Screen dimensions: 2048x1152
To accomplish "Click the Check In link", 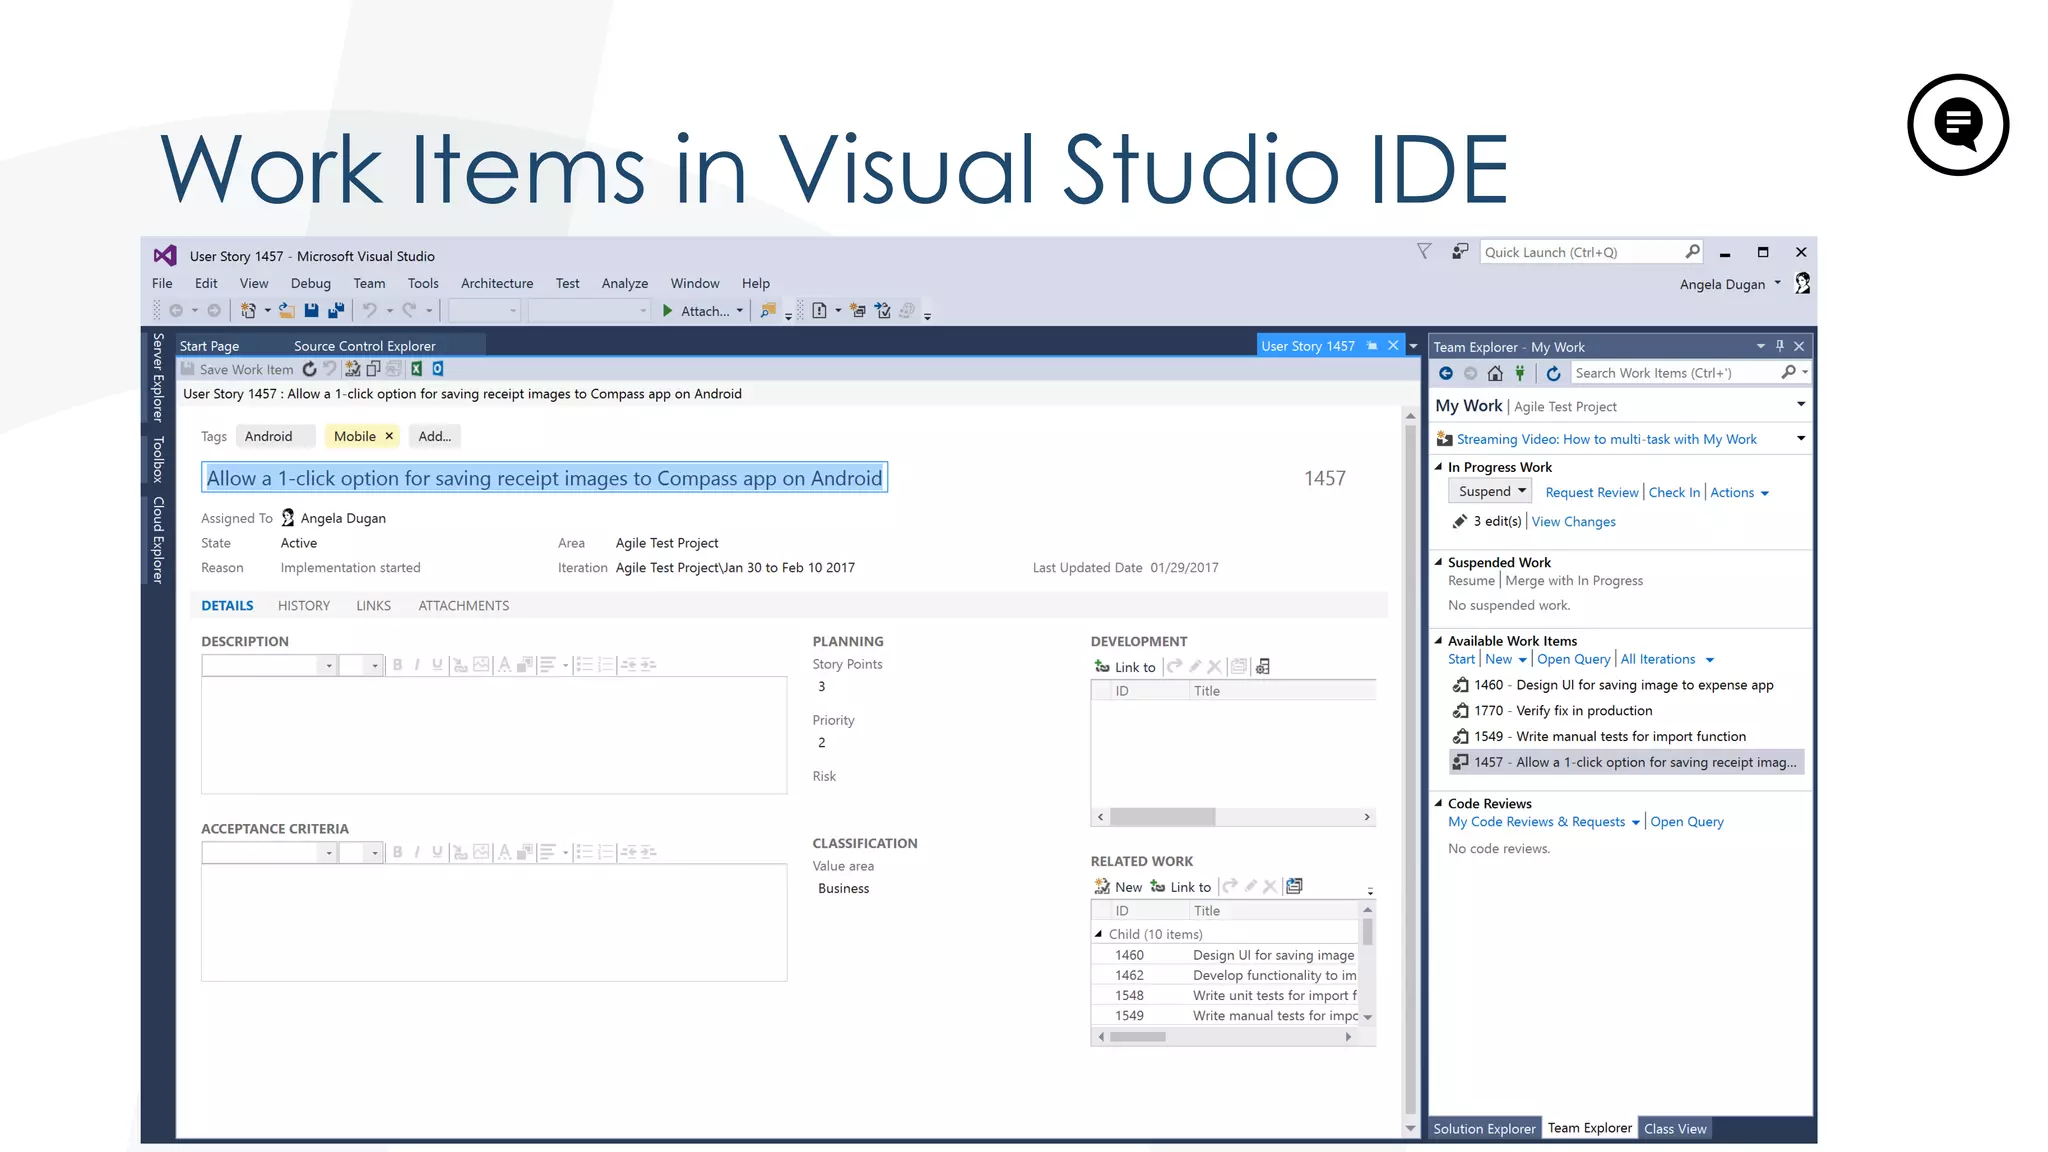I will click(x=1674, y=492).
